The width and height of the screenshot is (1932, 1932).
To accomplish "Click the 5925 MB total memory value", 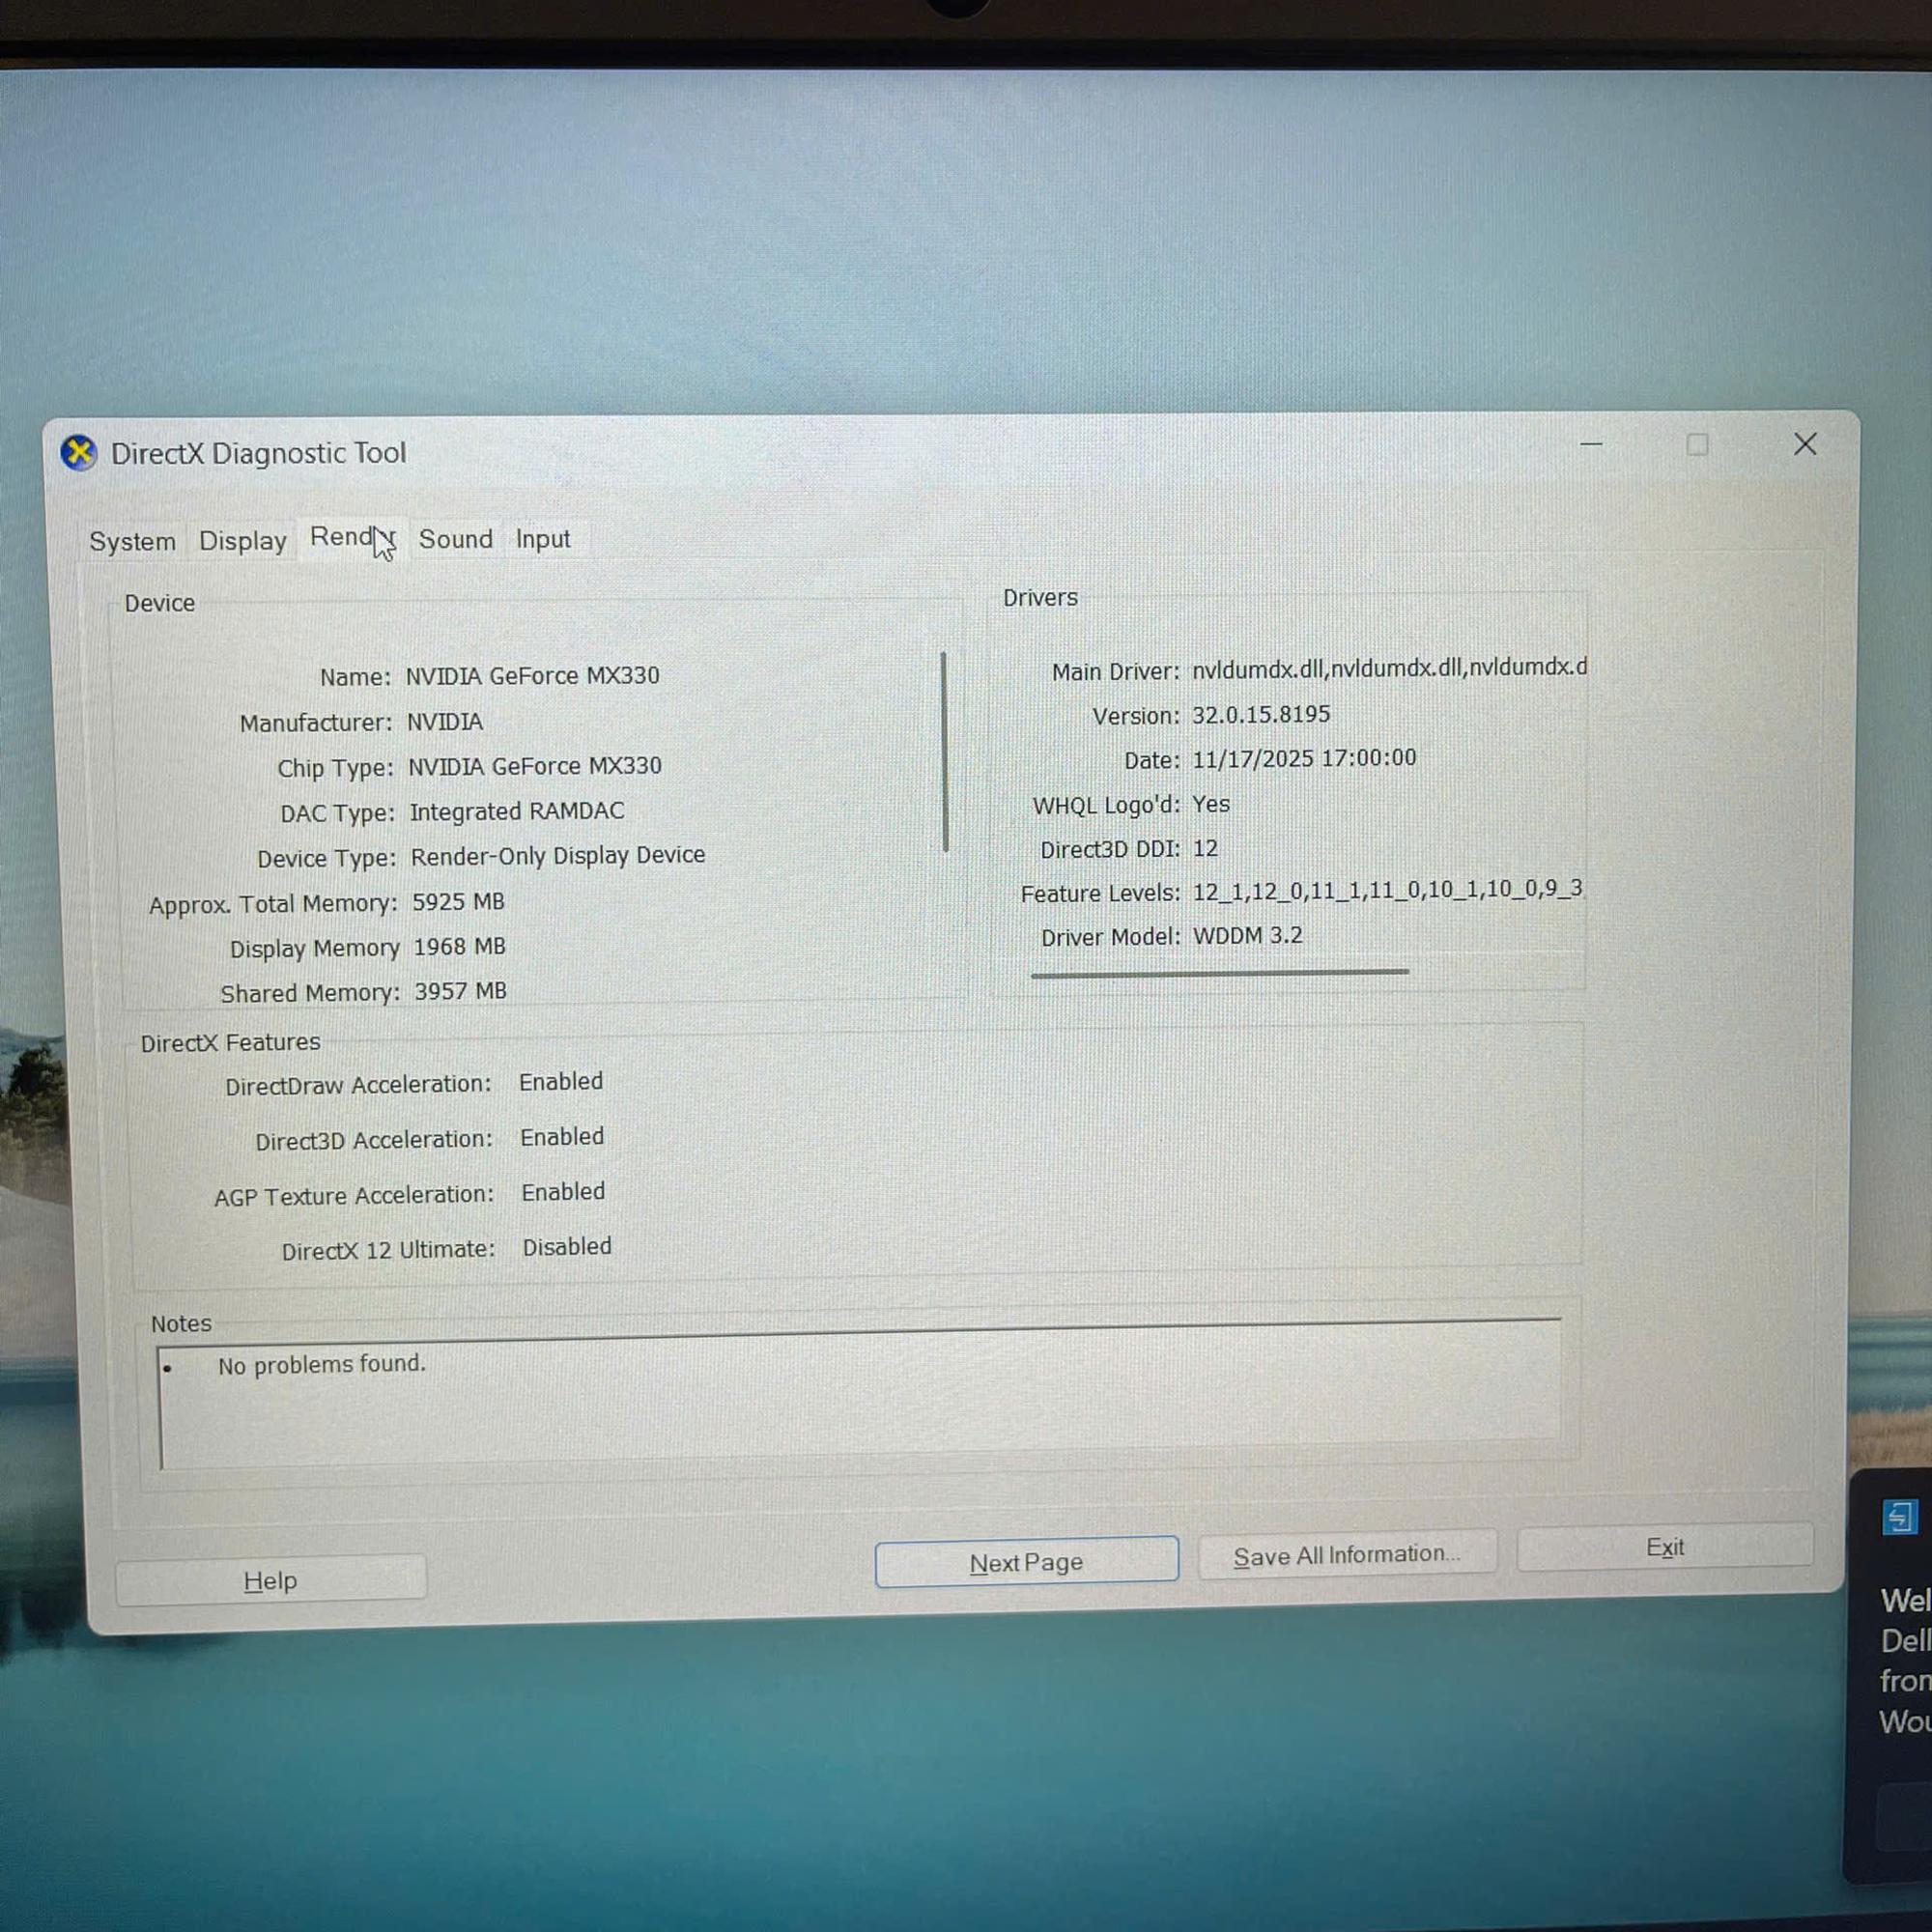I will tap(458, 902).
